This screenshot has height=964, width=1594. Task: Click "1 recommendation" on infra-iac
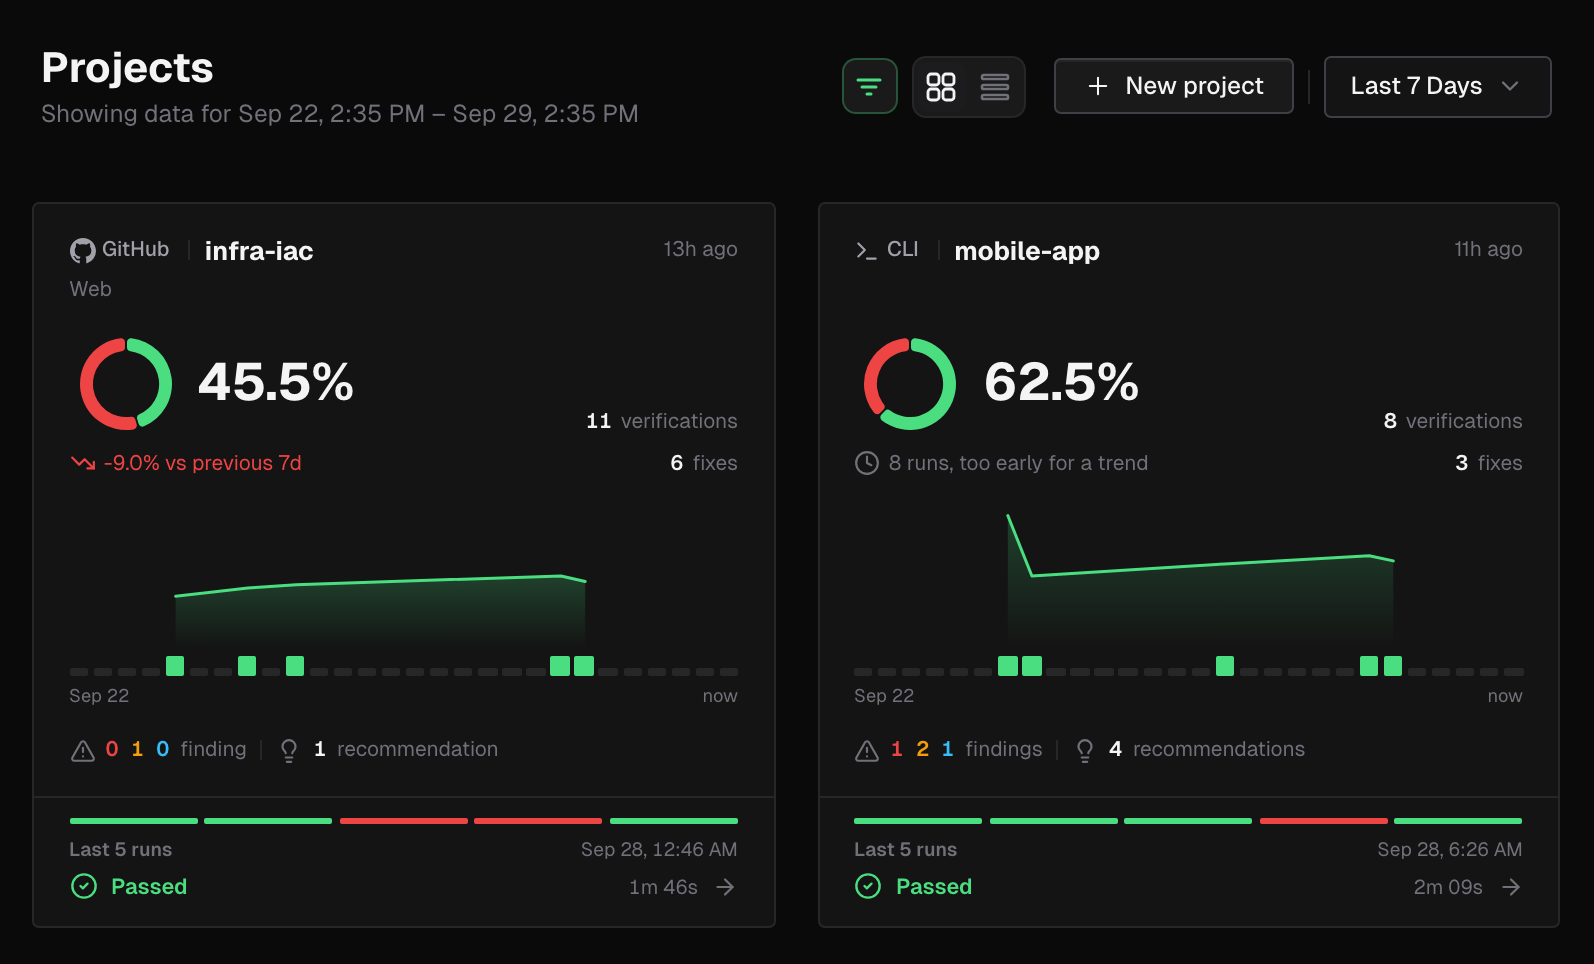[x=406, y=749]
